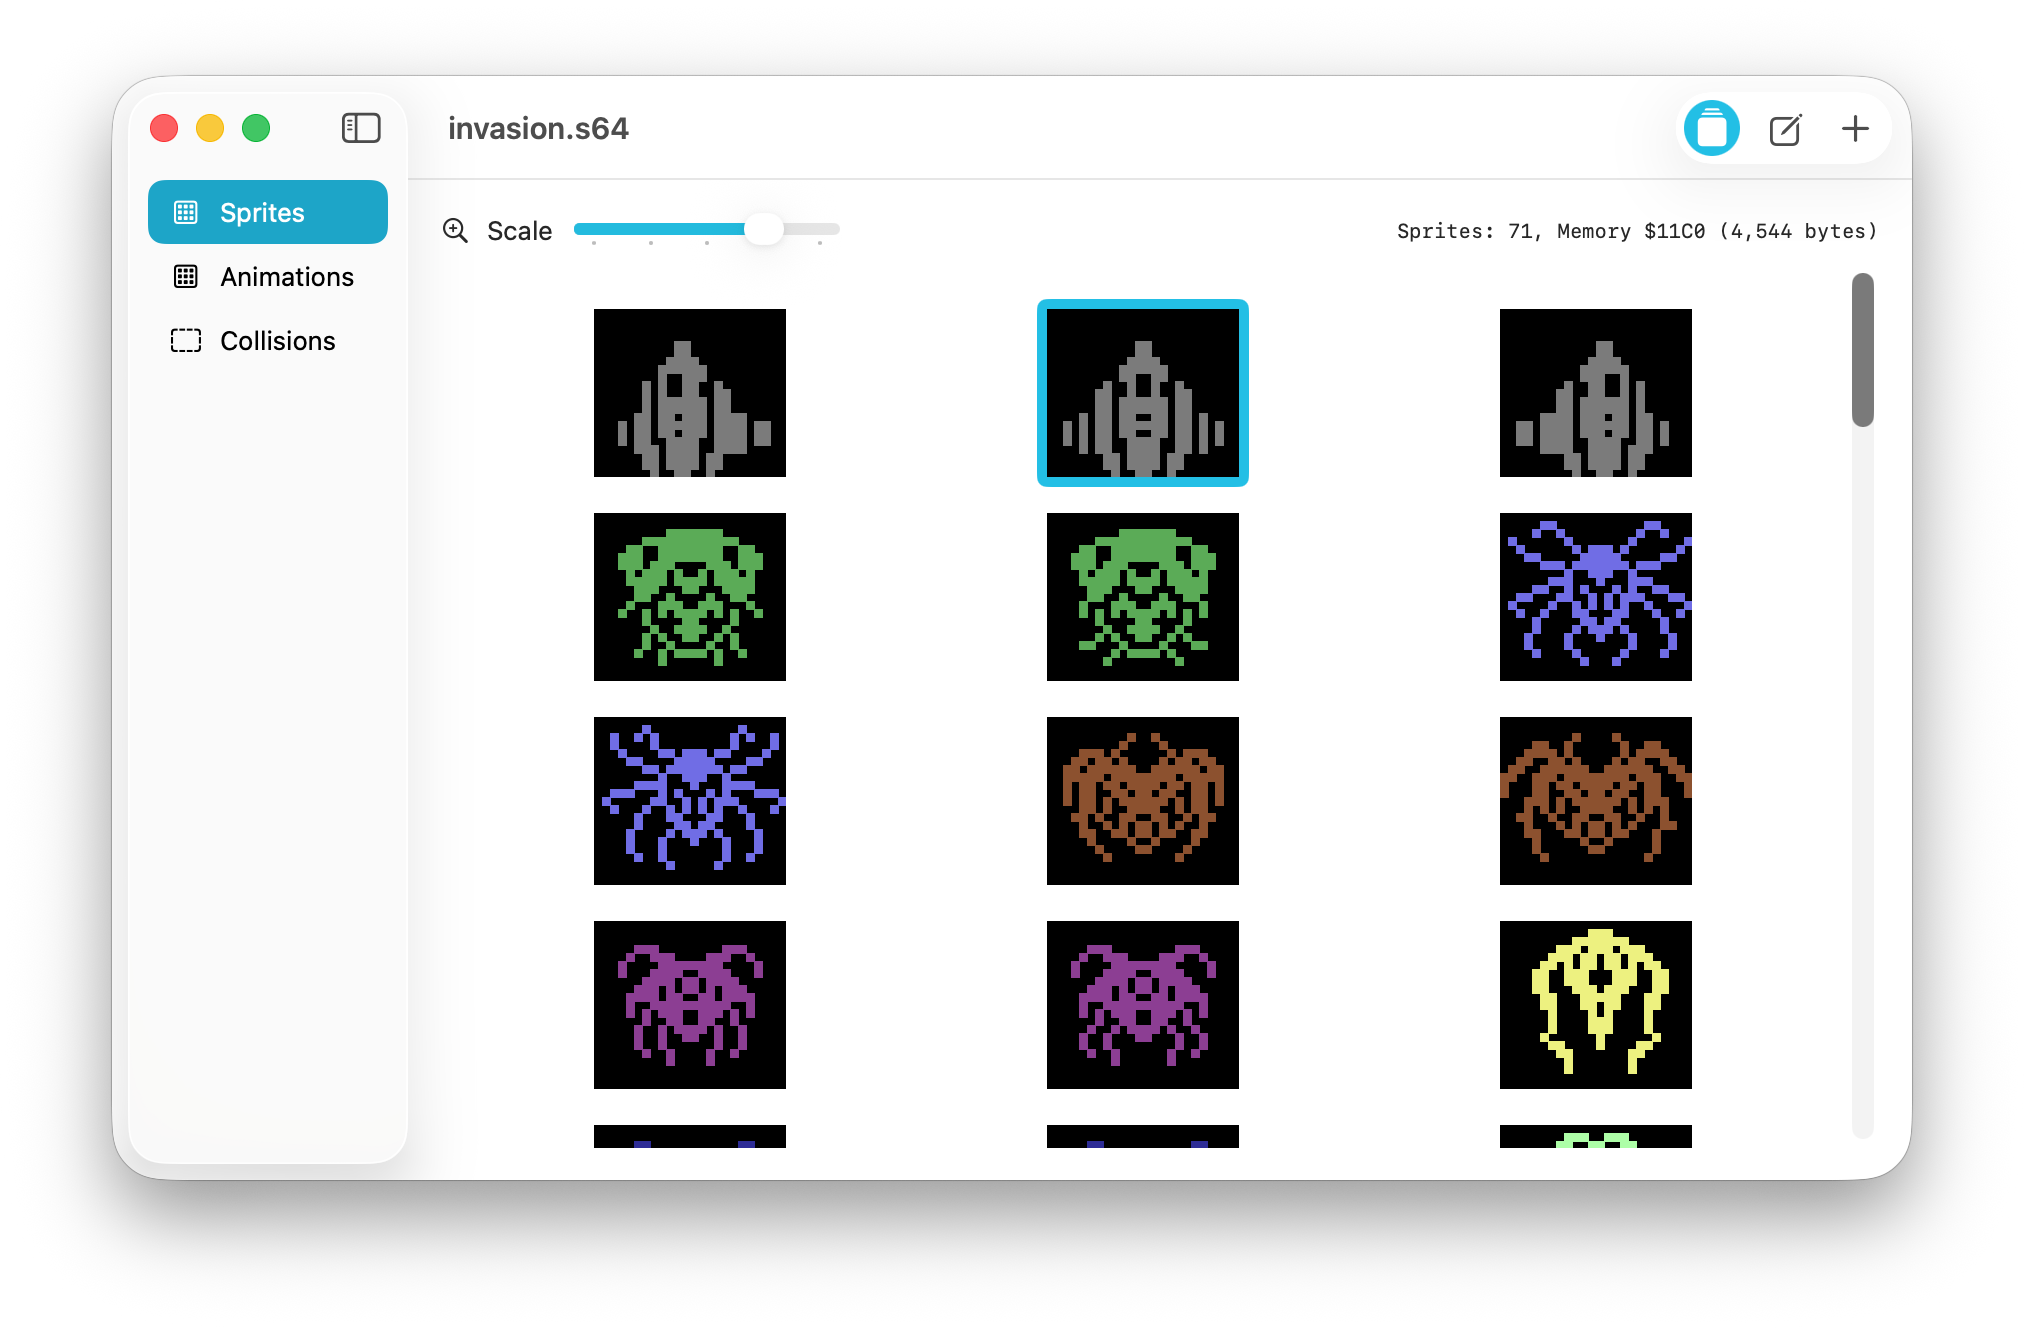This screenshot has height=1328, width=2024.
Task: Select the first purple bug sprite
Action: click(690, 1005)
